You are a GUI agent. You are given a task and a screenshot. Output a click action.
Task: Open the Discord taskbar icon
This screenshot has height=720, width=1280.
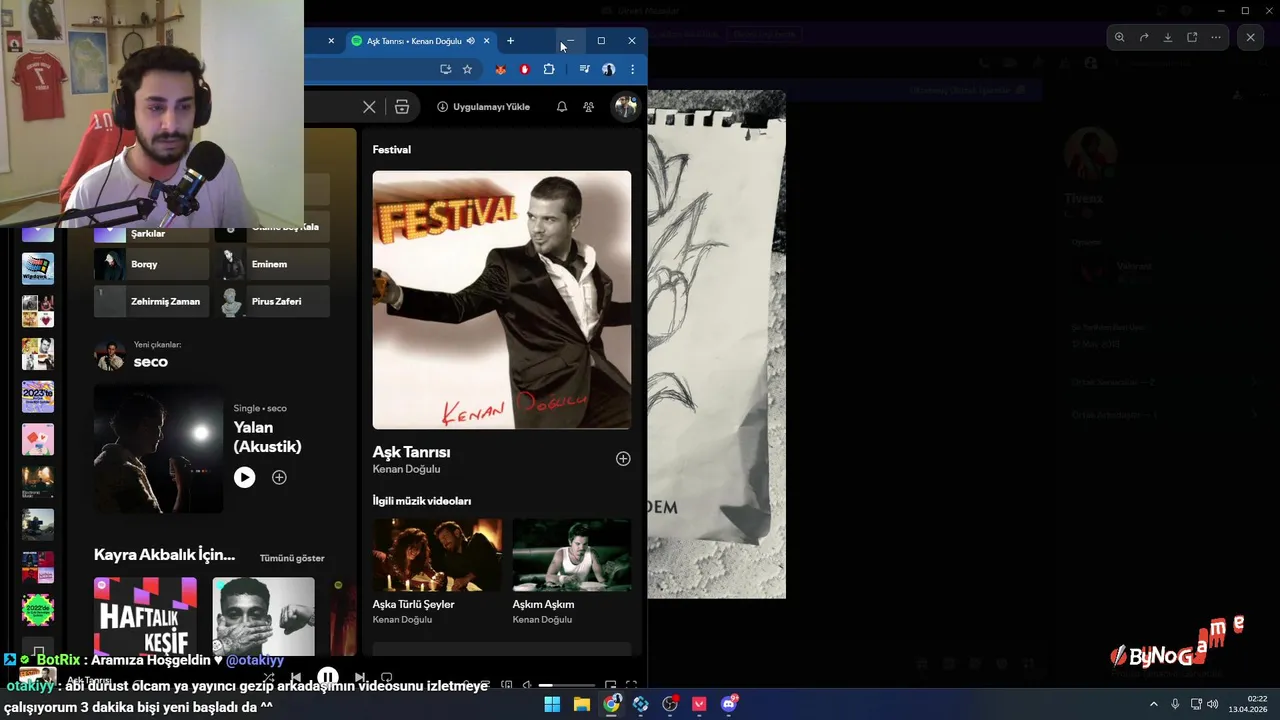(729, 704)
